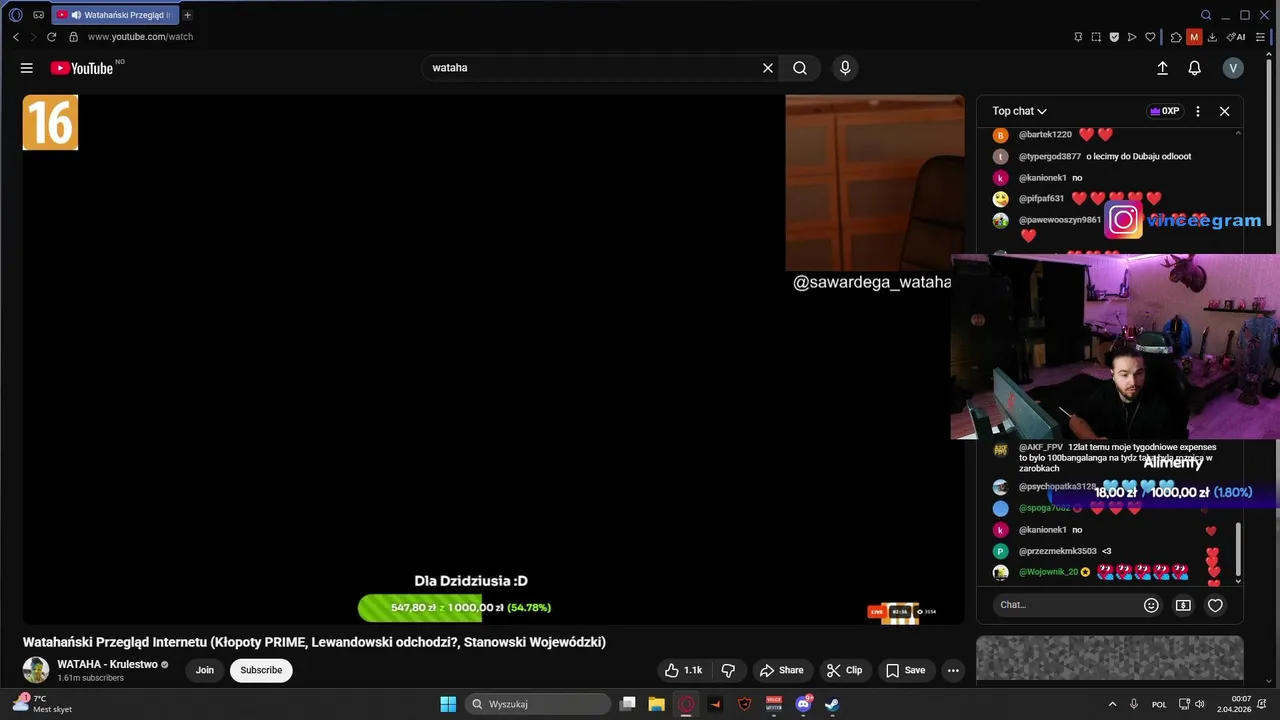This screenshot has height=720, width=1280.
Task: Save video to a playlist
Action: click(905, 670)
